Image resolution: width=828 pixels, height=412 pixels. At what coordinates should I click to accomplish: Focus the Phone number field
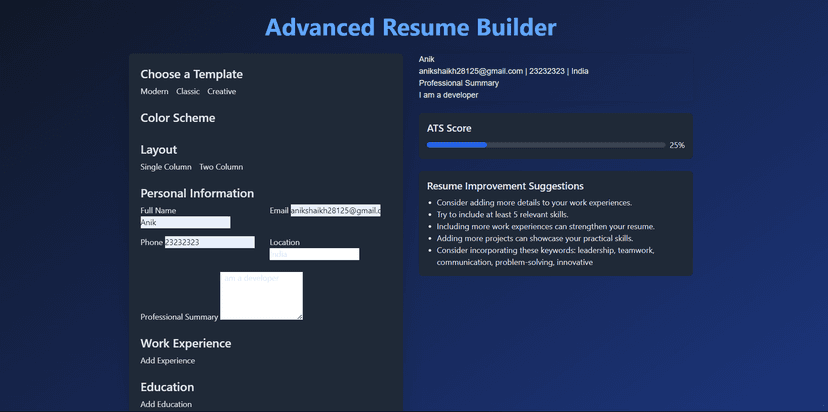[x=210, y=242]
